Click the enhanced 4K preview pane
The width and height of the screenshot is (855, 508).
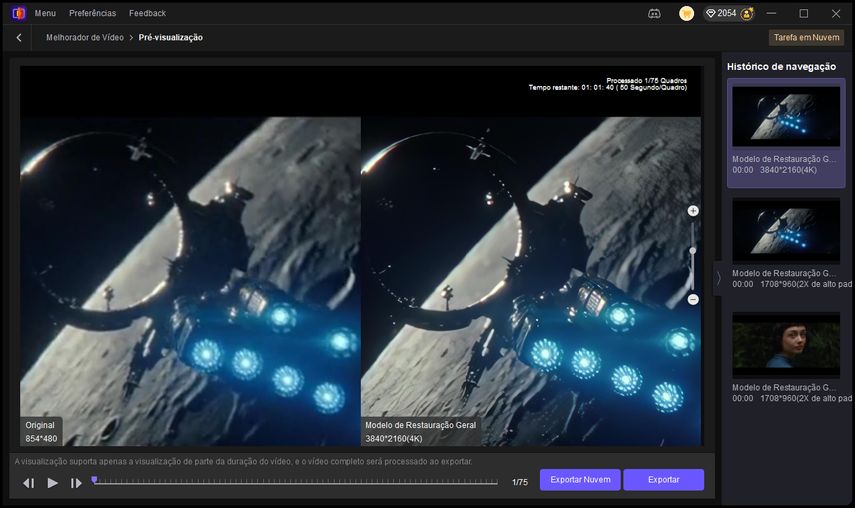point(531,281)
